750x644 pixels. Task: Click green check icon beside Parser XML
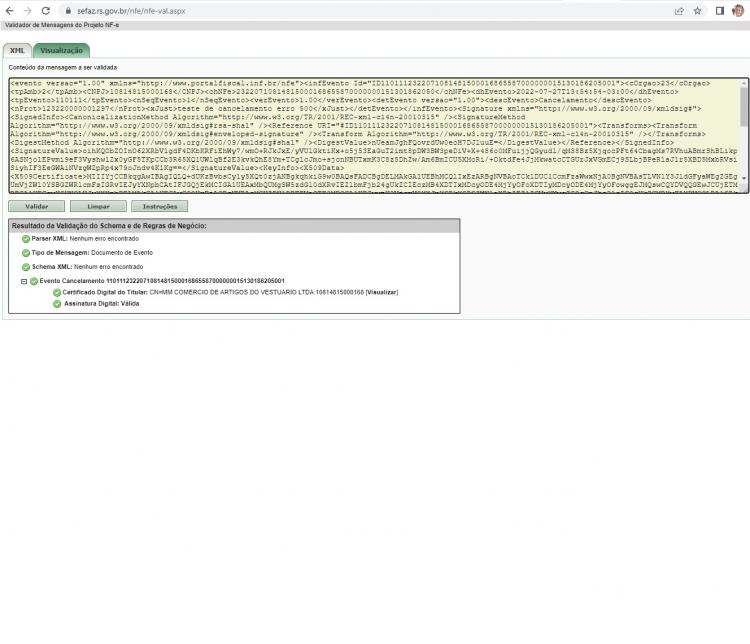(x=26, y=239)
